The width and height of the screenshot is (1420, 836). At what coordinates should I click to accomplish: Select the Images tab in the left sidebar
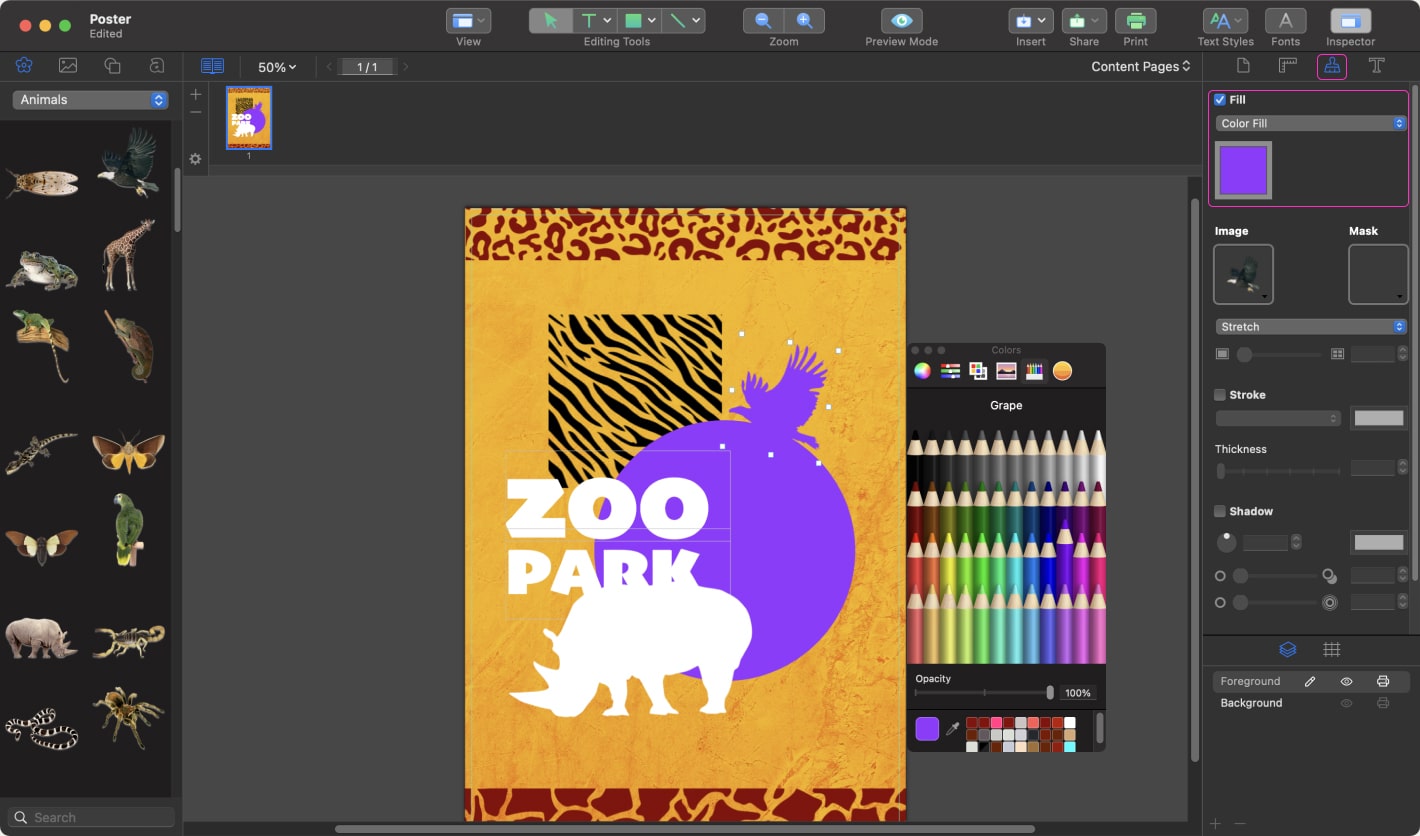66,65
